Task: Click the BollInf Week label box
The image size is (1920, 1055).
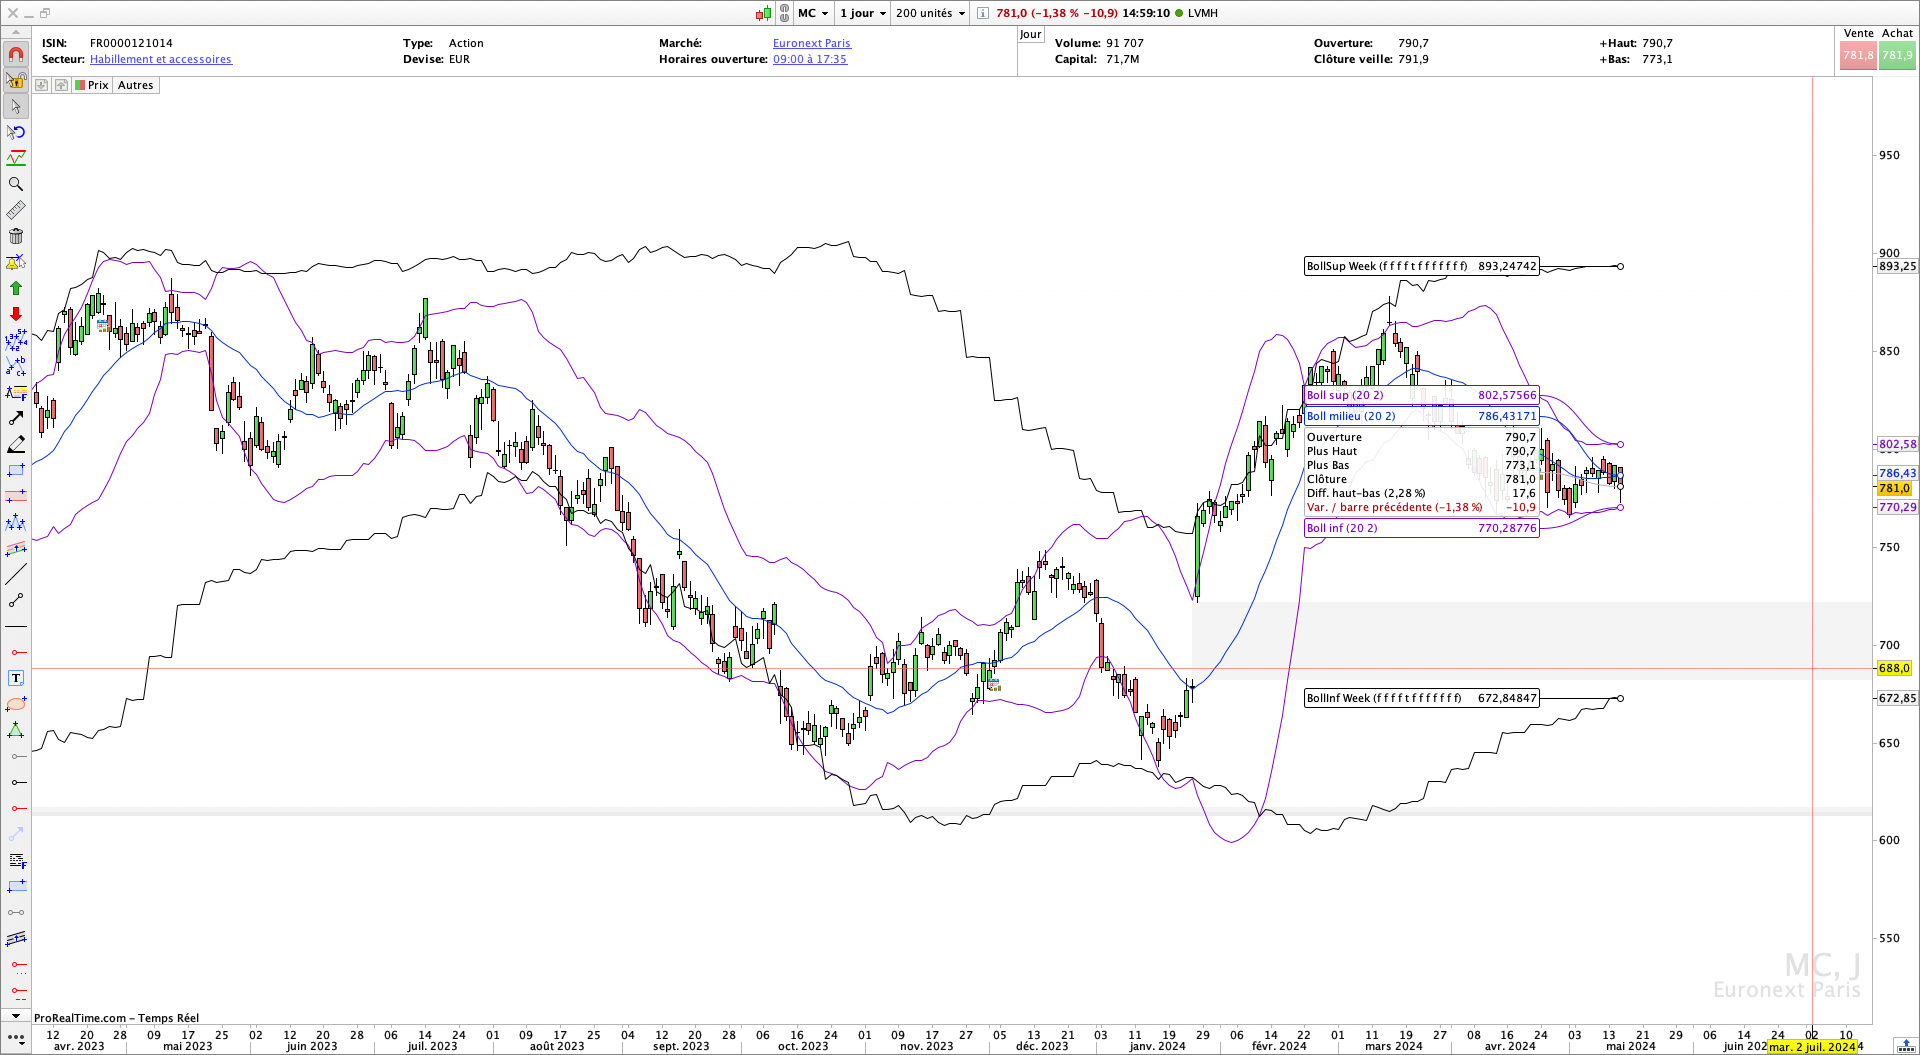Action: pos(1421,698)
